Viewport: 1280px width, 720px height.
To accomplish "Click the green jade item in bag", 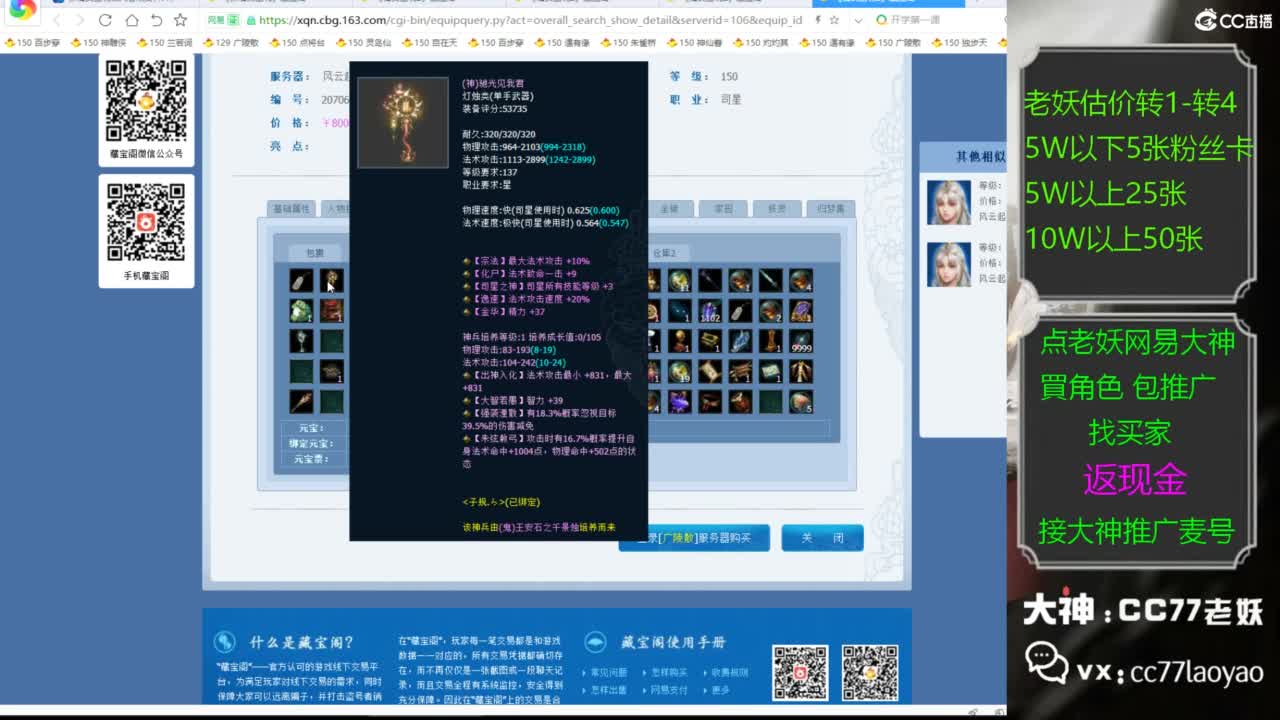I will point(301,311).
